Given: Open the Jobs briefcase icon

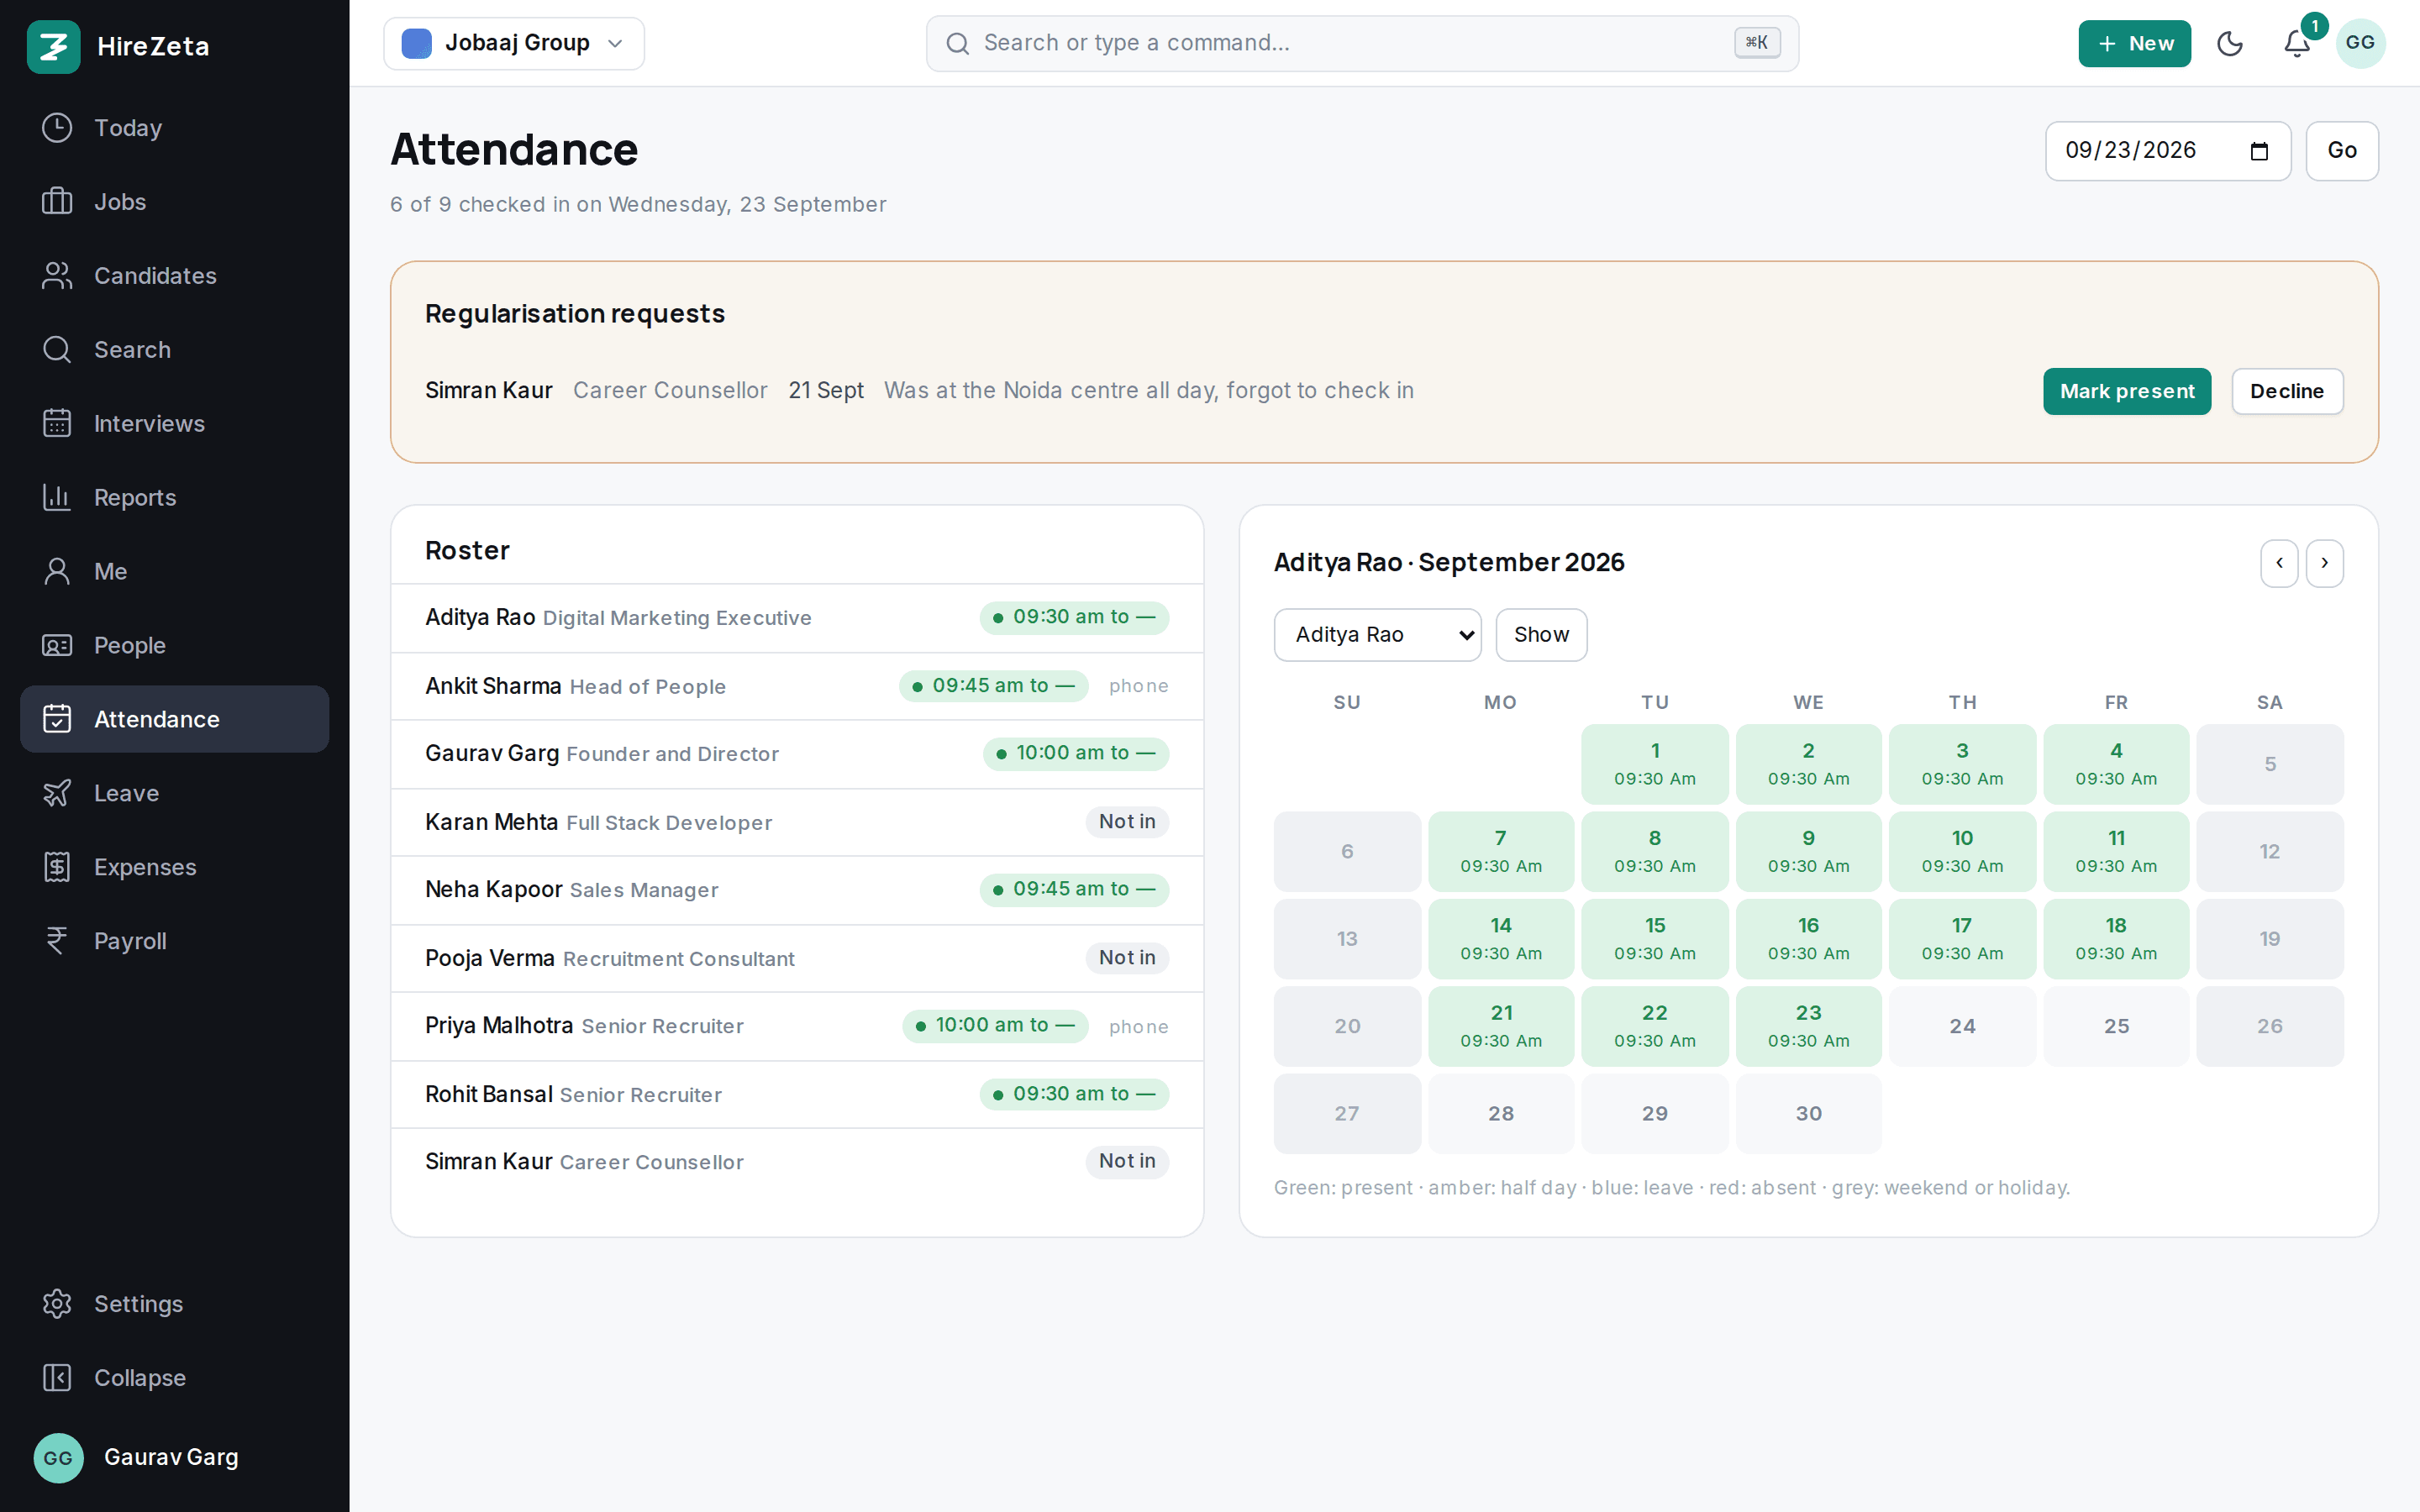Looking at the screenshot, I should pos(57,202).
